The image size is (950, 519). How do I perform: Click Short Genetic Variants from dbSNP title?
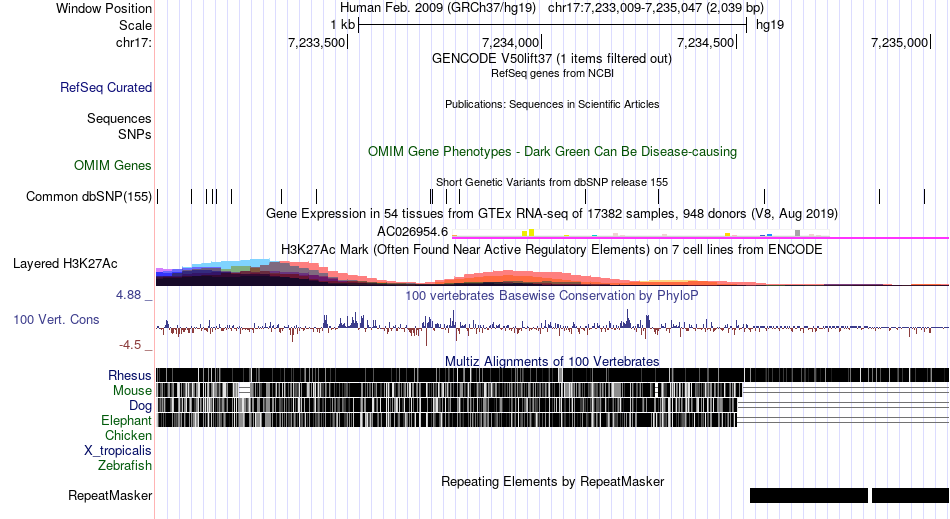click(552, 182)
